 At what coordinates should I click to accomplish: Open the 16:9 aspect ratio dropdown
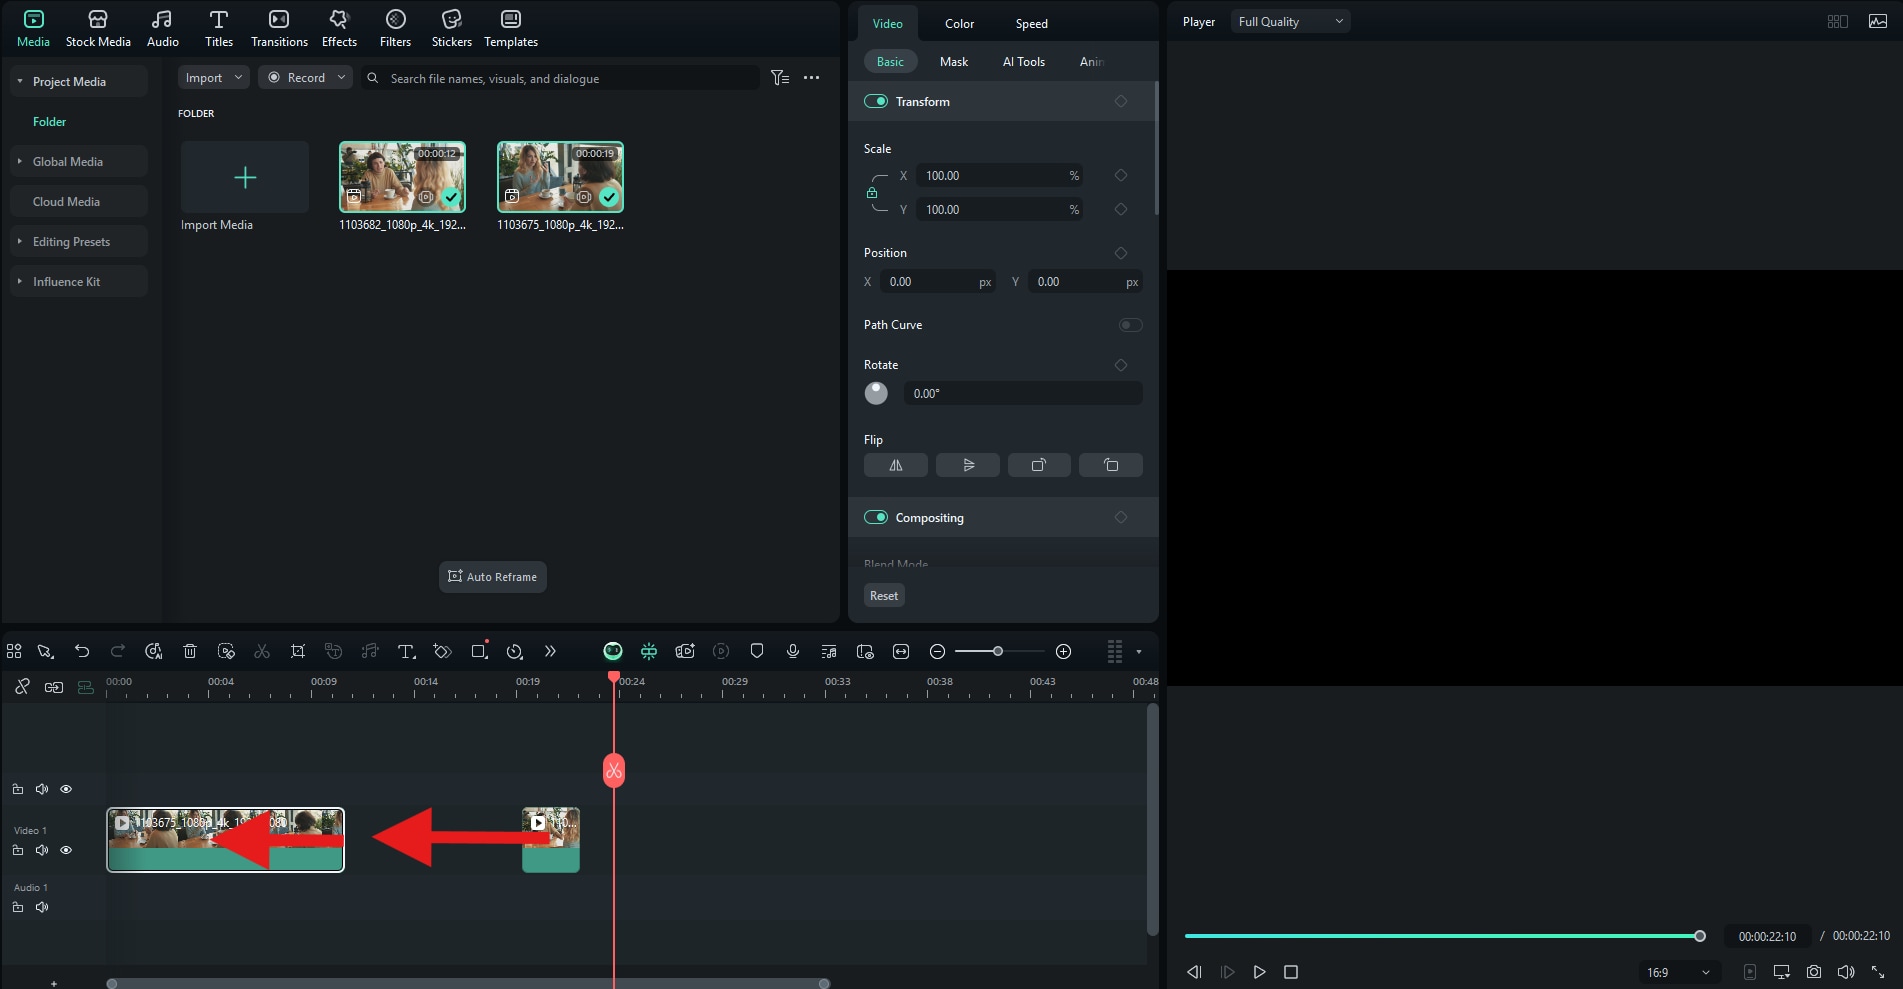point(1678,972)
